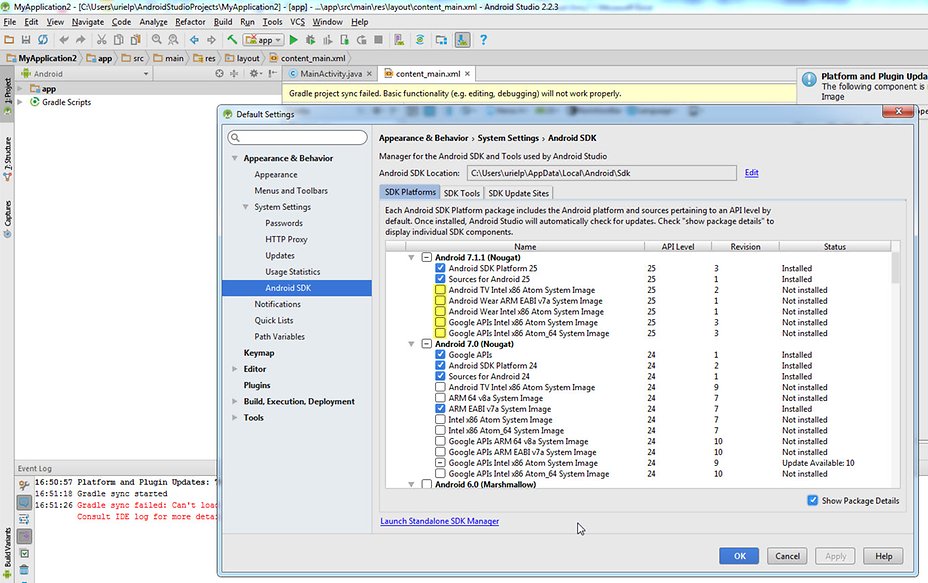
Task: Click the Make Project hammer icon
Action: coord(232,40)
